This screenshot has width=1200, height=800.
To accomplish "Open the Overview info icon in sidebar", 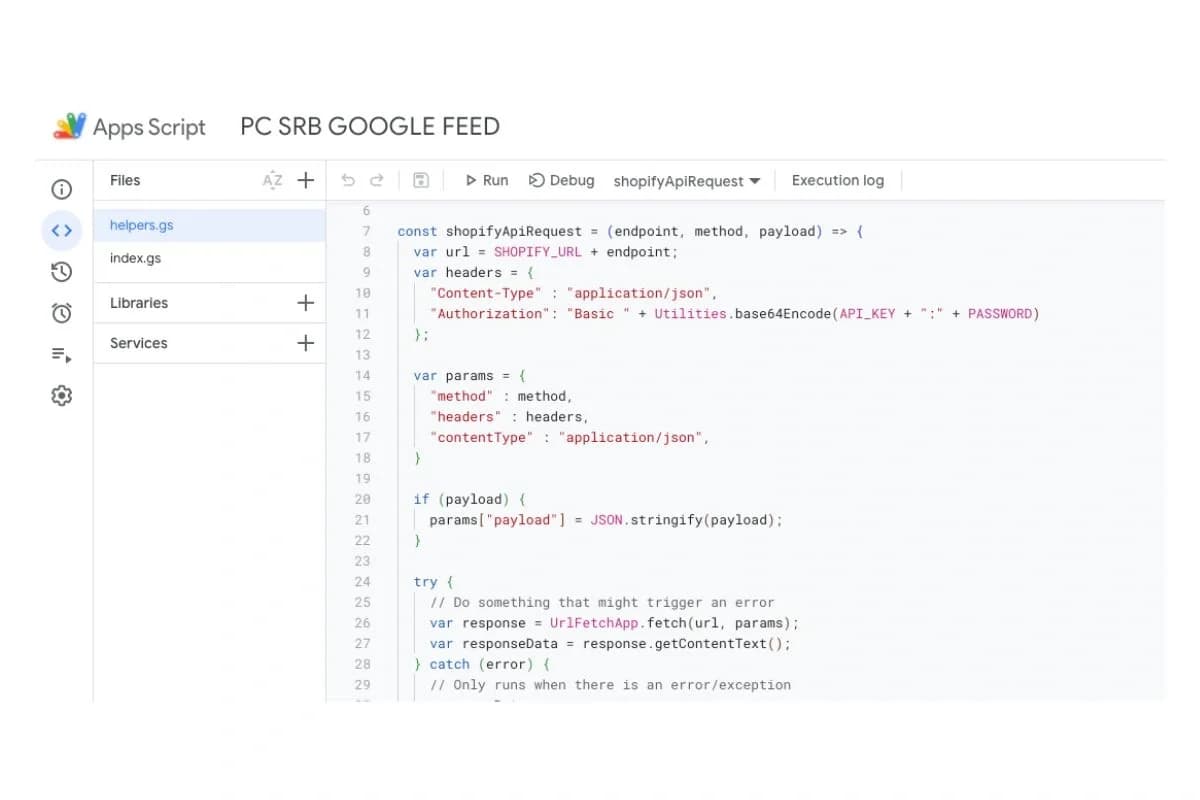I will (x=61, y=189).
